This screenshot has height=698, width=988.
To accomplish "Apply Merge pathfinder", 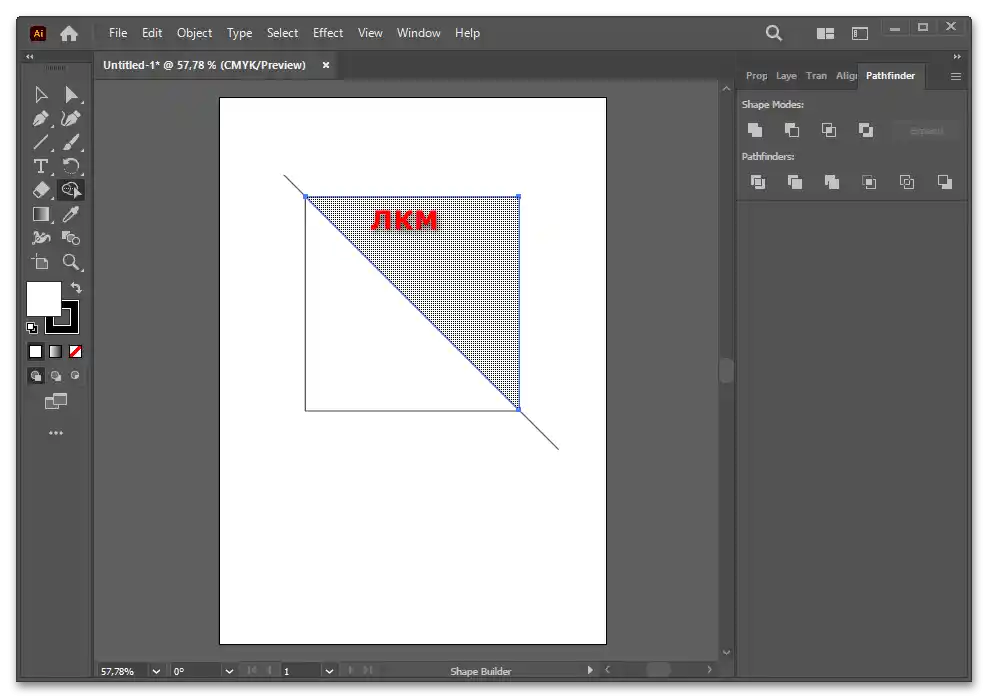I will click(832, 182).
